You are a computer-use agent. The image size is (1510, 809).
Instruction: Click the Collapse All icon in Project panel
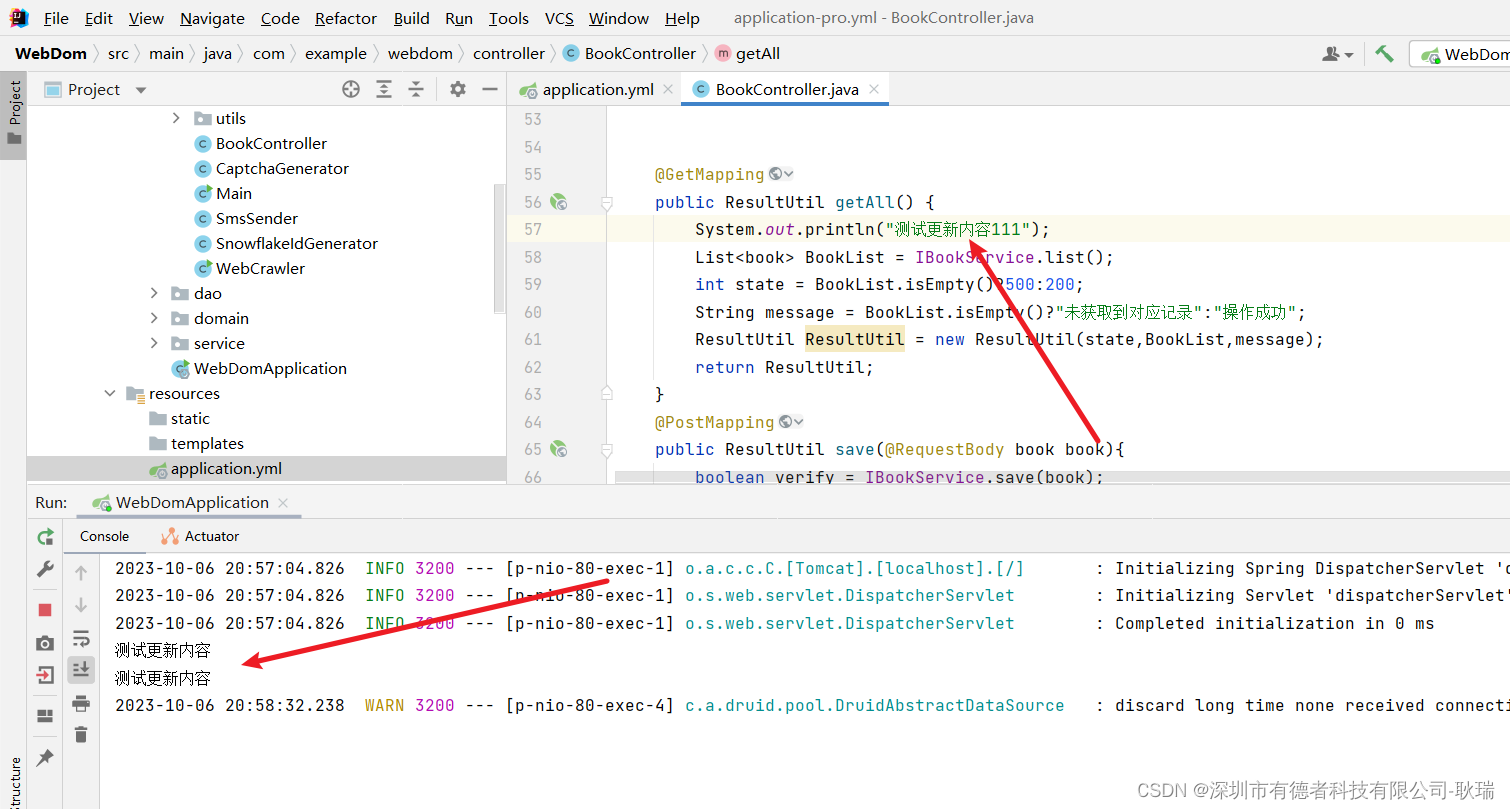click(416, 89)
